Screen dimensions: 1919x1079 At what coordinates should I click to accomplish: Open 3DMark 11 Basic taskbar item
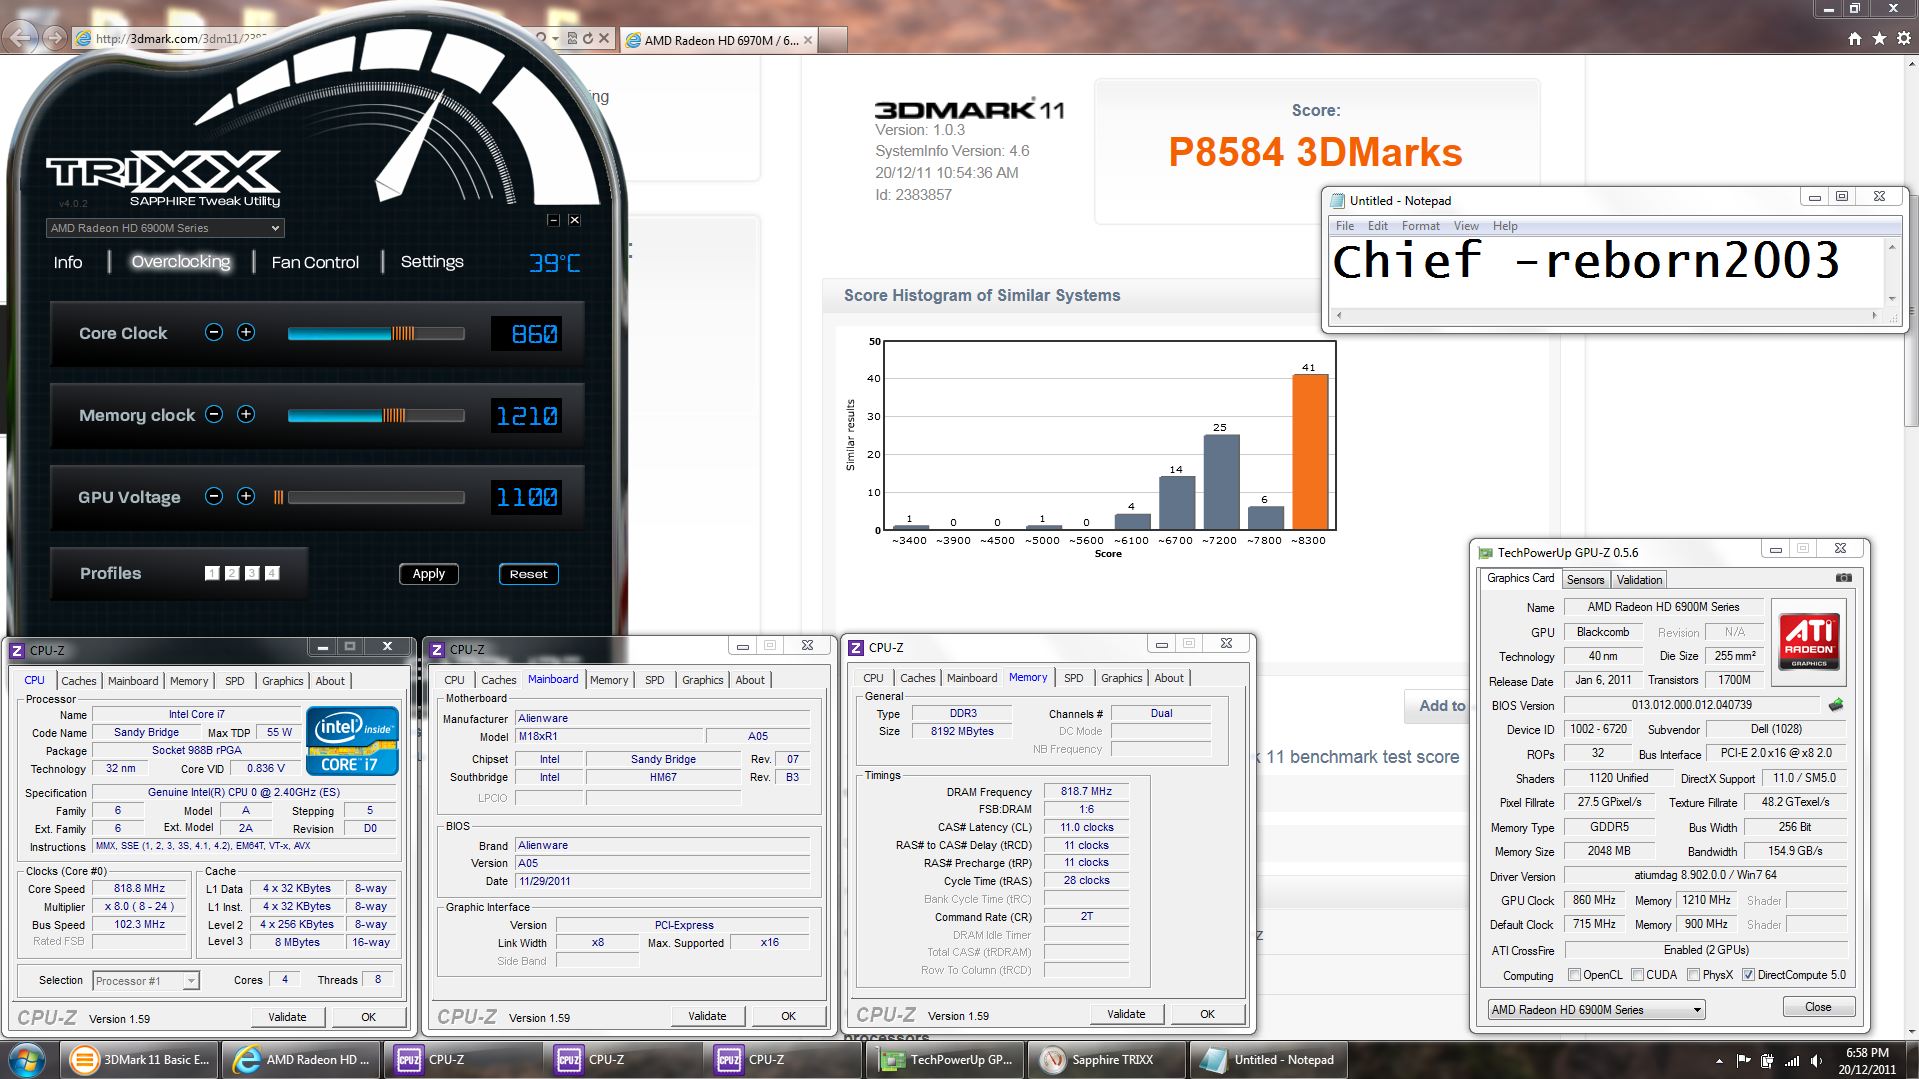coord(141,1060)
